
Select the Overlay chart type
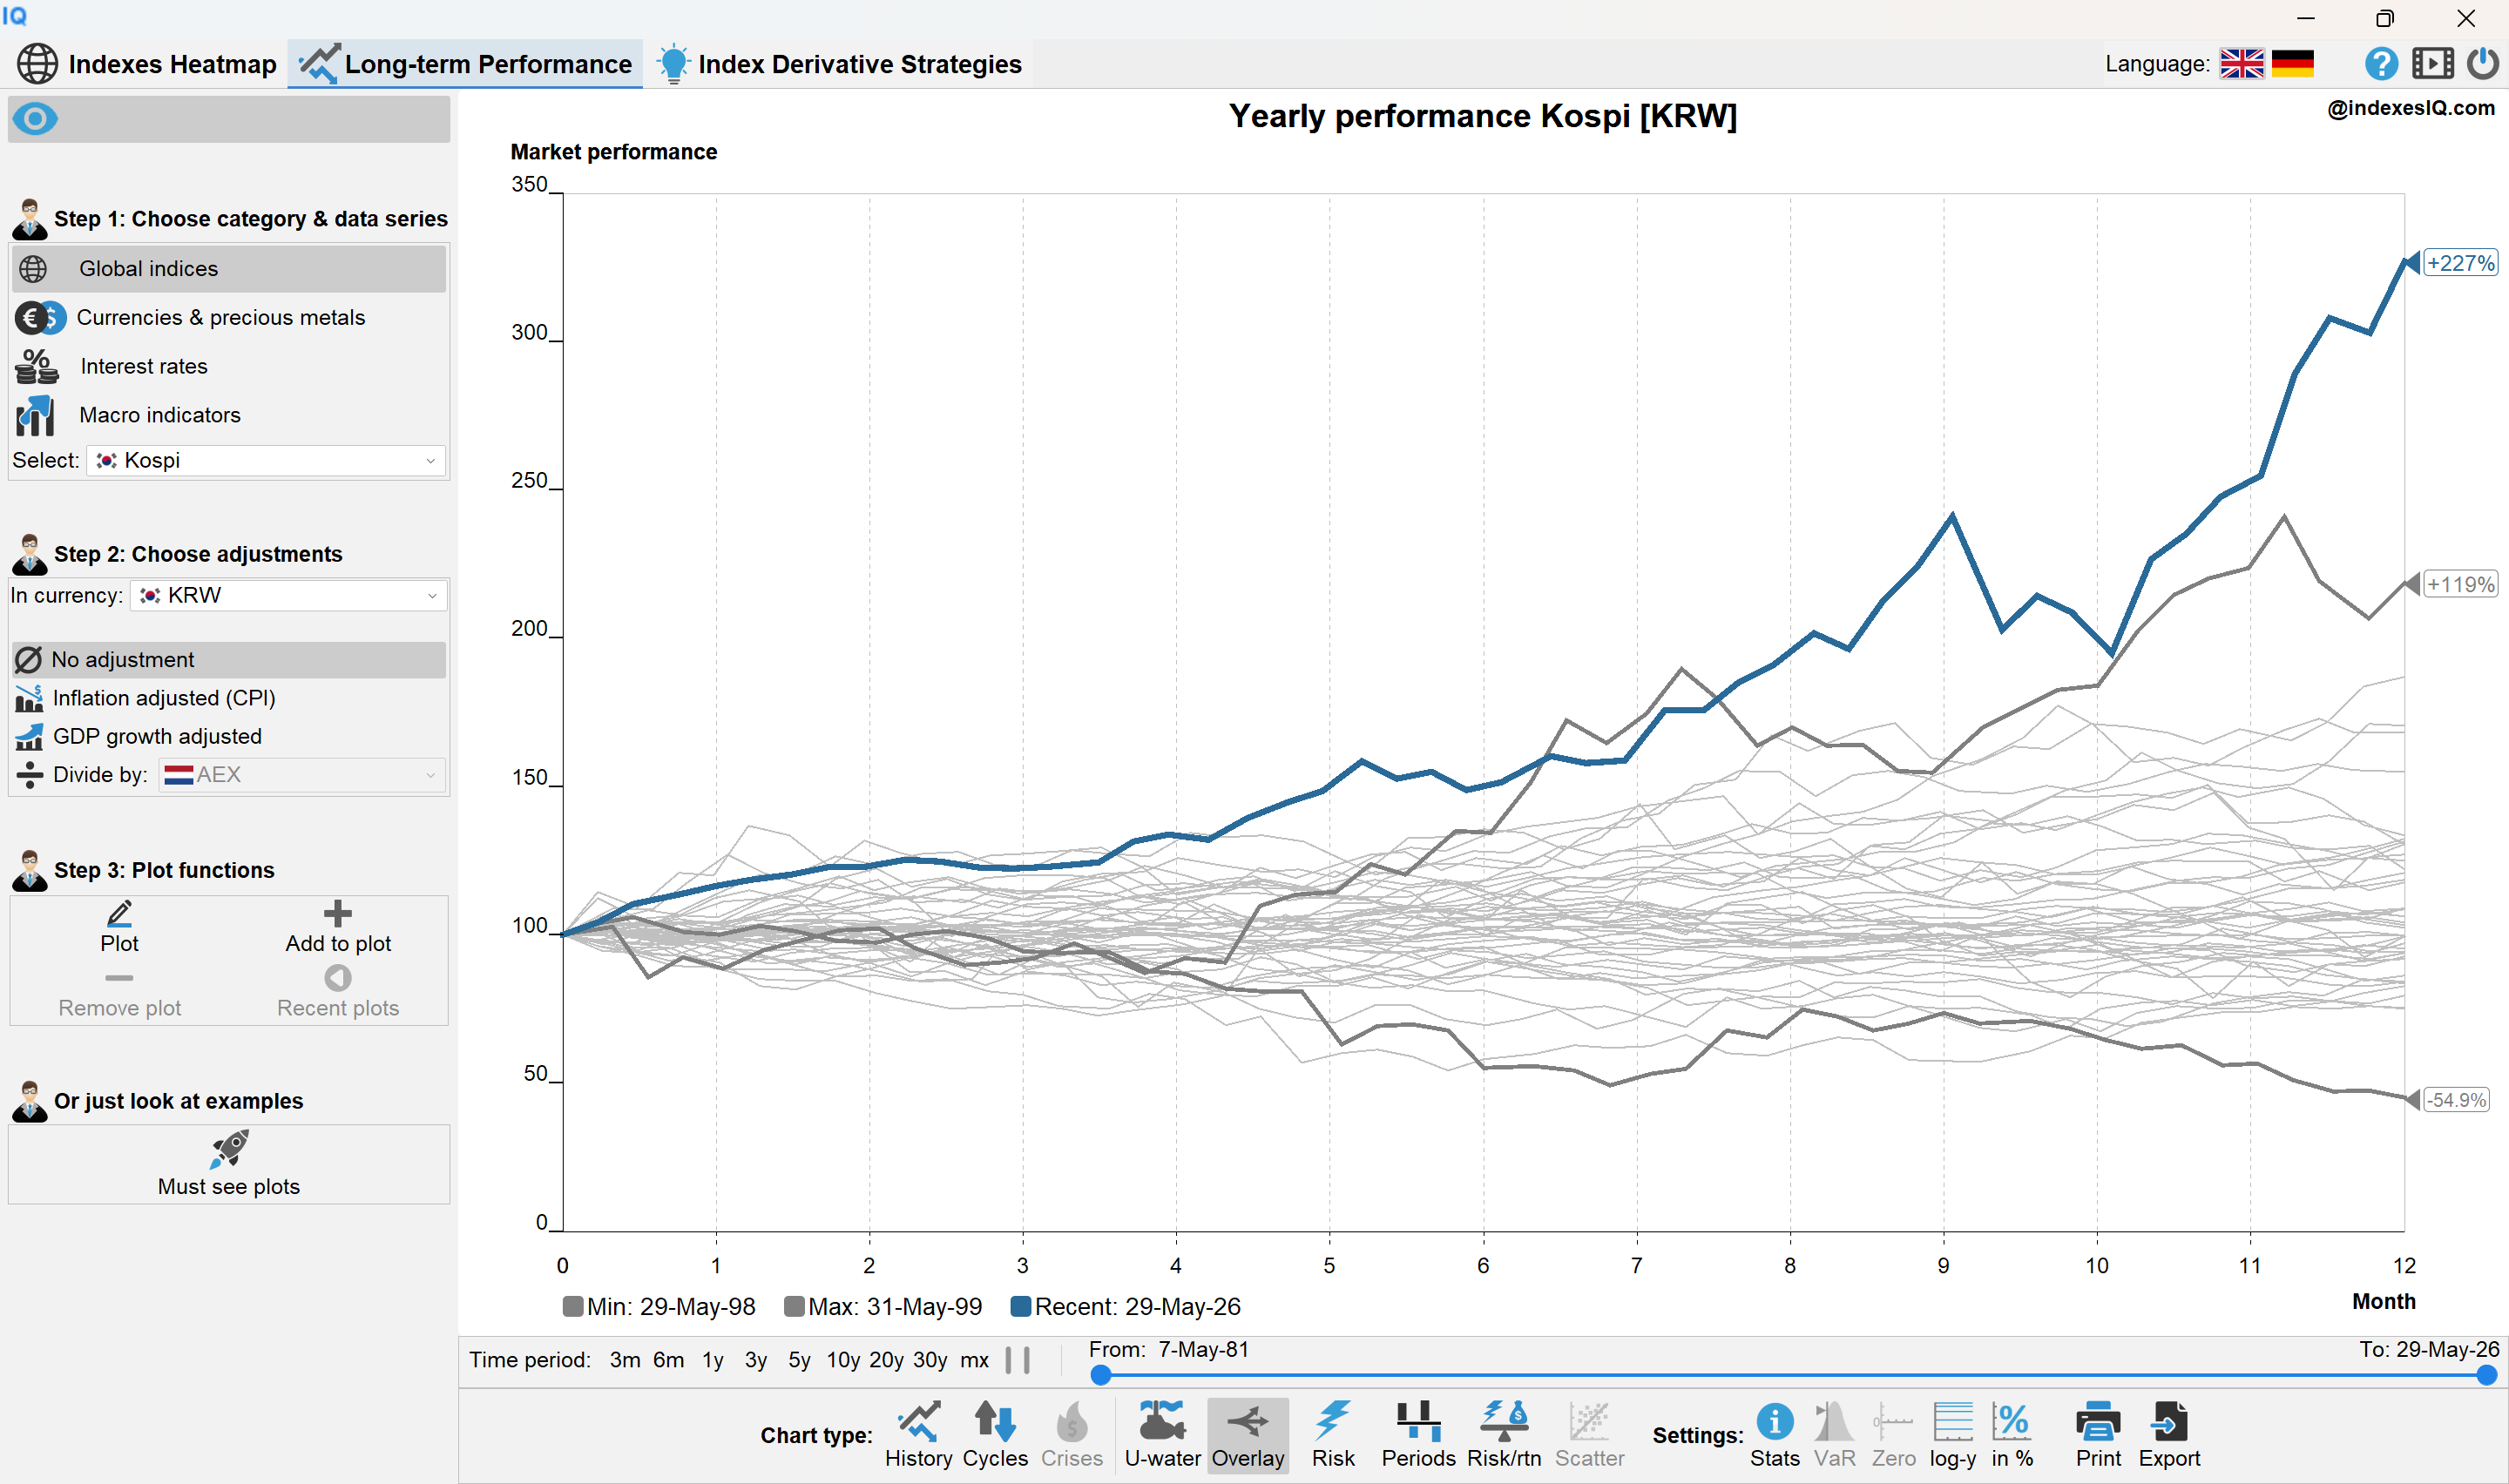point(1247,1434)
